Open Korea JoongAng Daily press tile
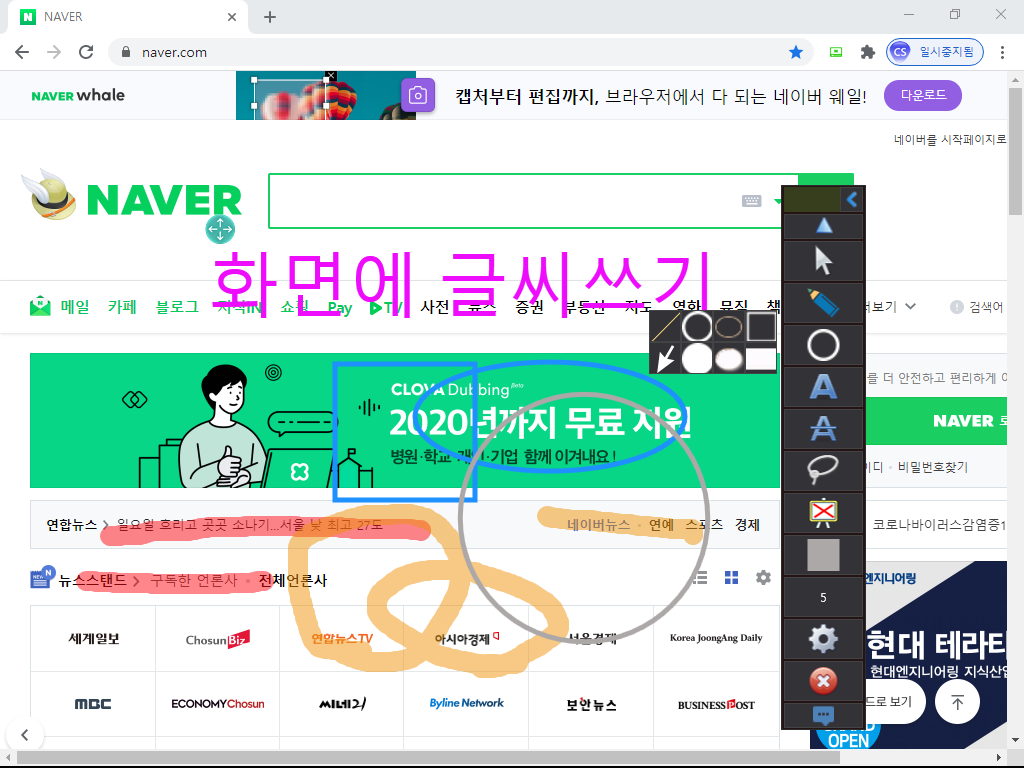Screen dimensions: 1024x768 [x=716, y=639]
